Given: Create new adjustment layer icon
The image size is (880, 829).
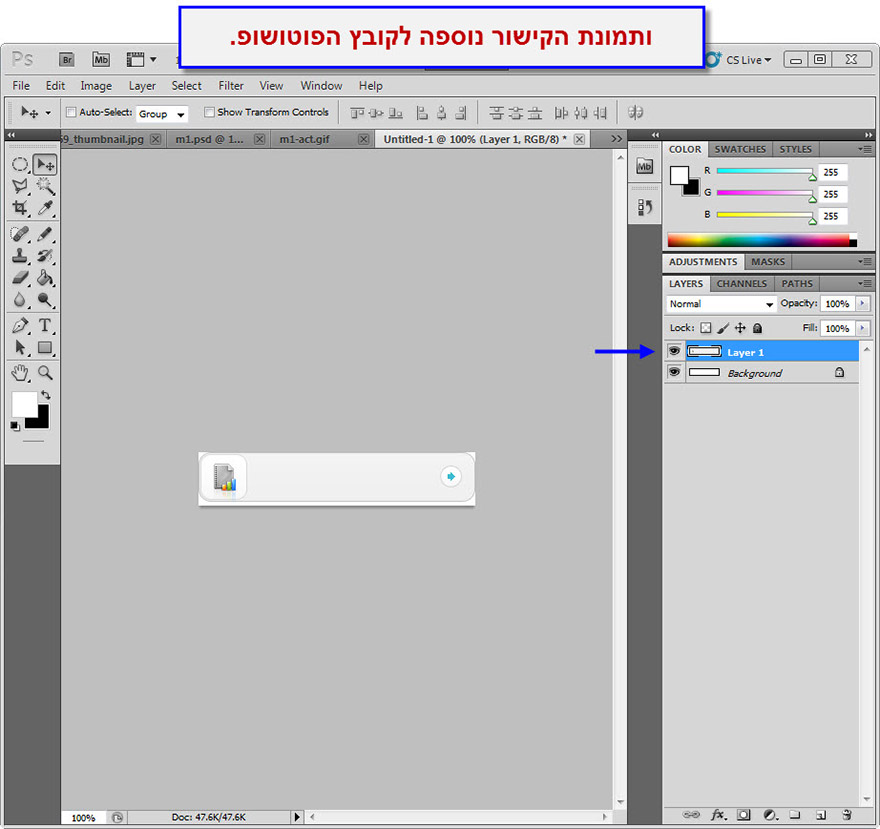Looking at the screenshot, I should [x=770, y=814].
